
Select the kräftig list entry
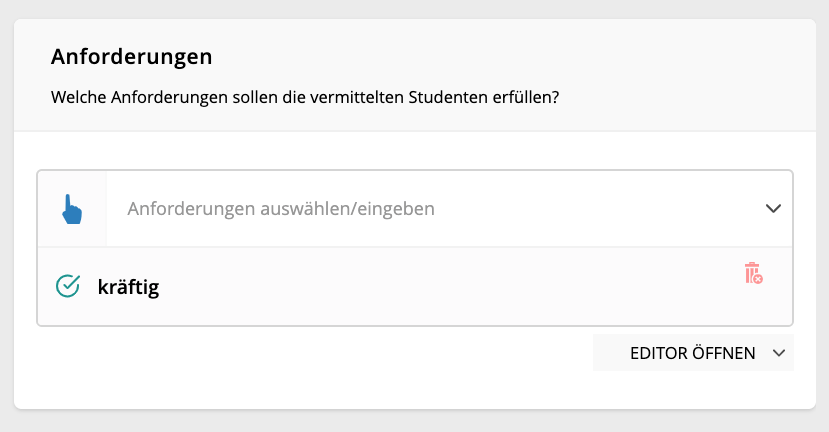(415, 286)
